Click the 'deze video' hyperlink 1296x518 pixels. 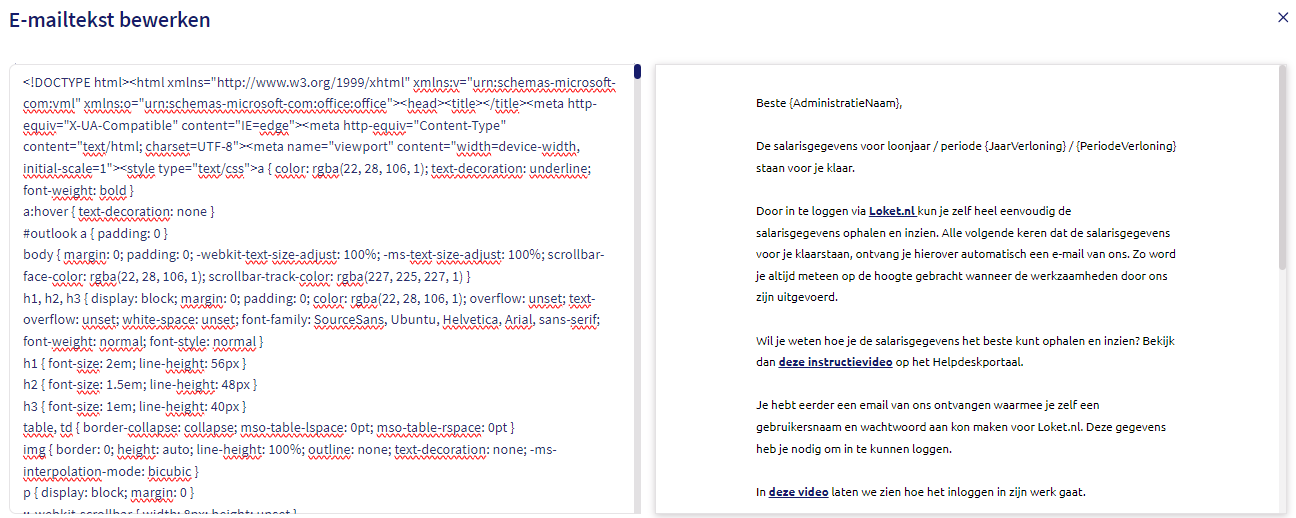(798, 492)
